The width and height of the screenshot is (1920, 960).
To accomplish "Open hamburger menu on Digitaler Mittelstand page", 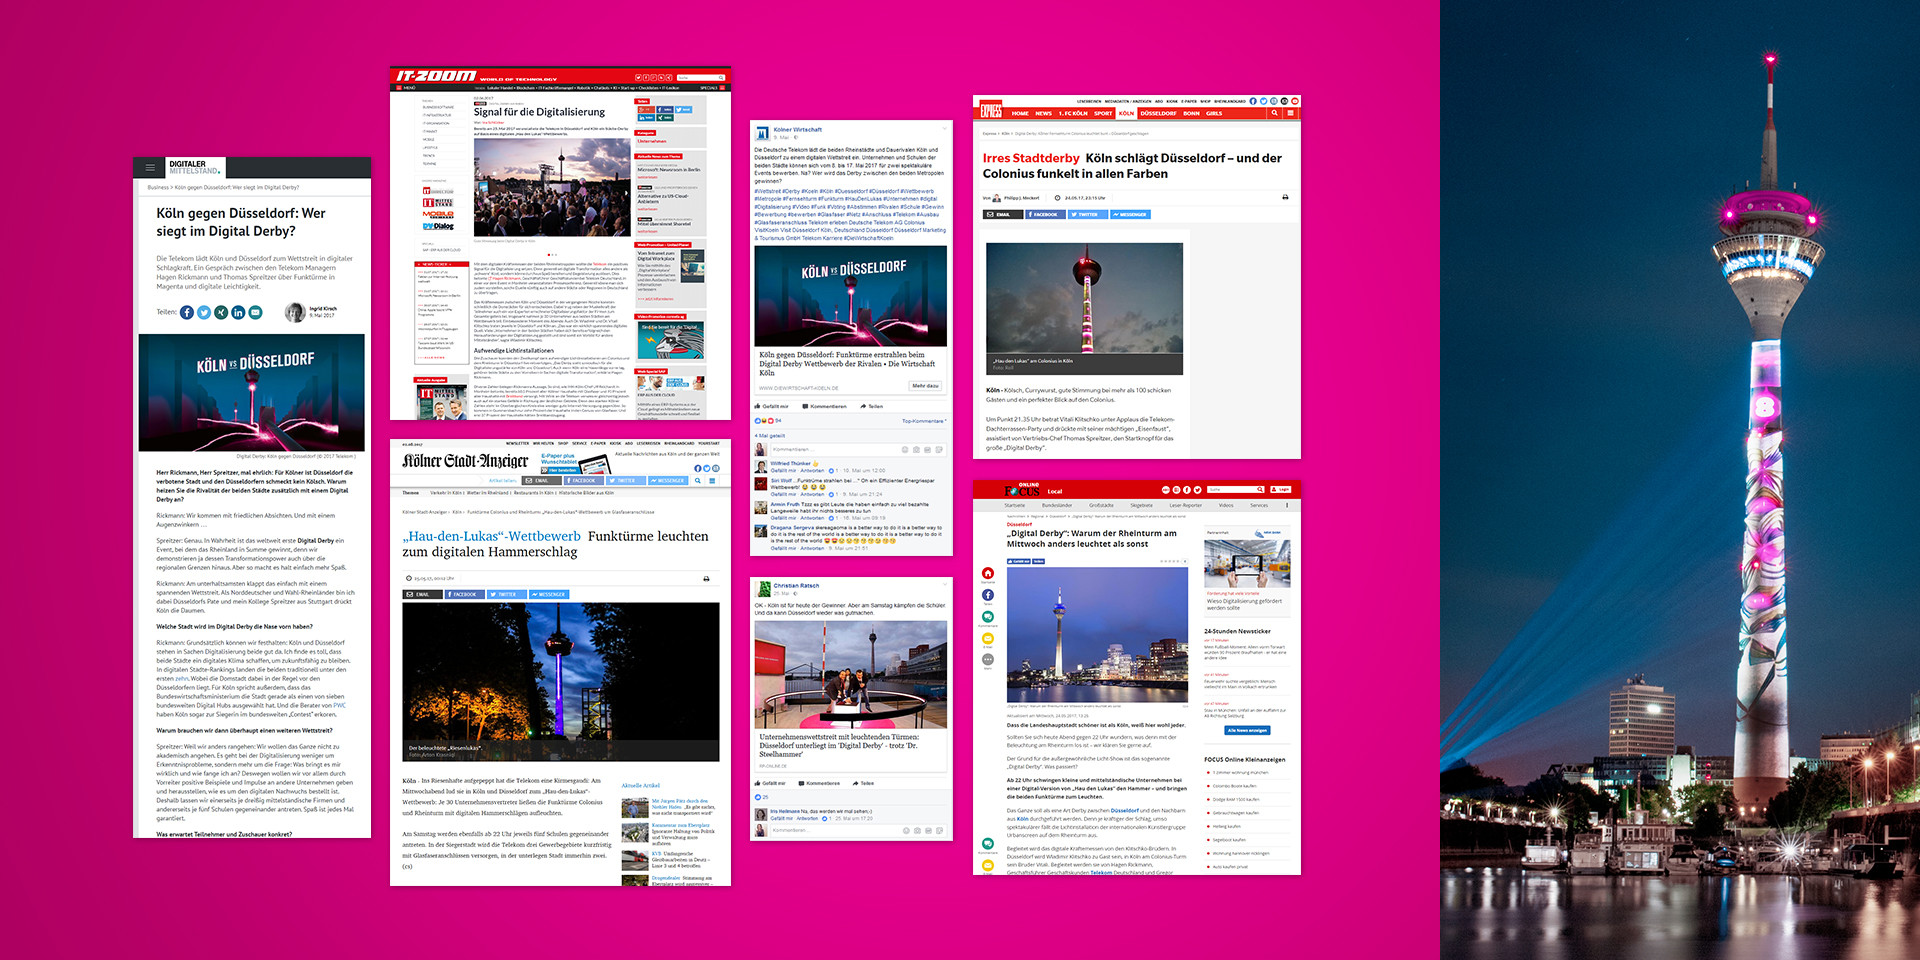I will point(150,168).
